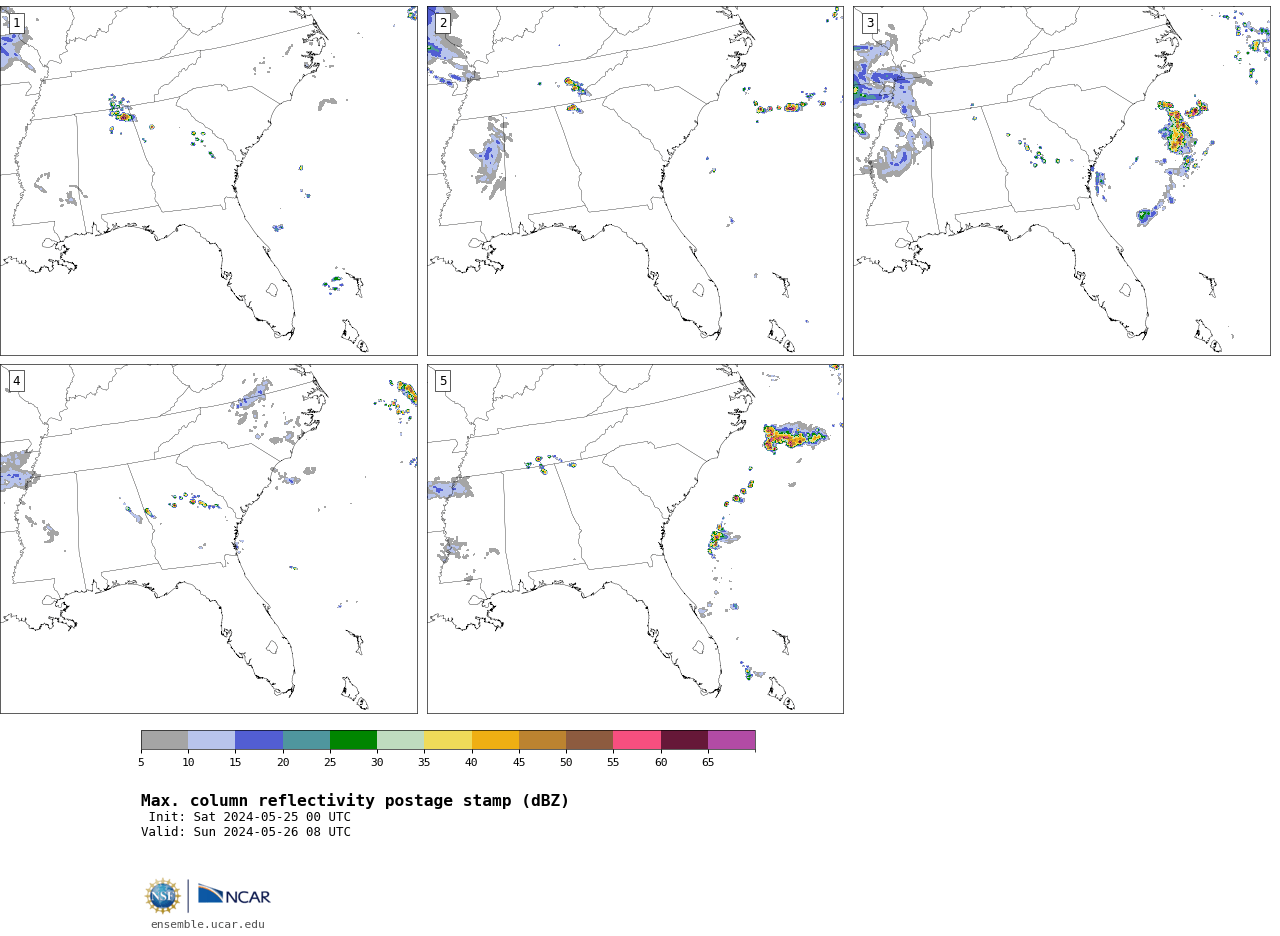This screenshot has height=936, width=1280.
Task: Open ensemble member 5 map thumbnail
Action: pyautogui.click(x=635, y=539)
